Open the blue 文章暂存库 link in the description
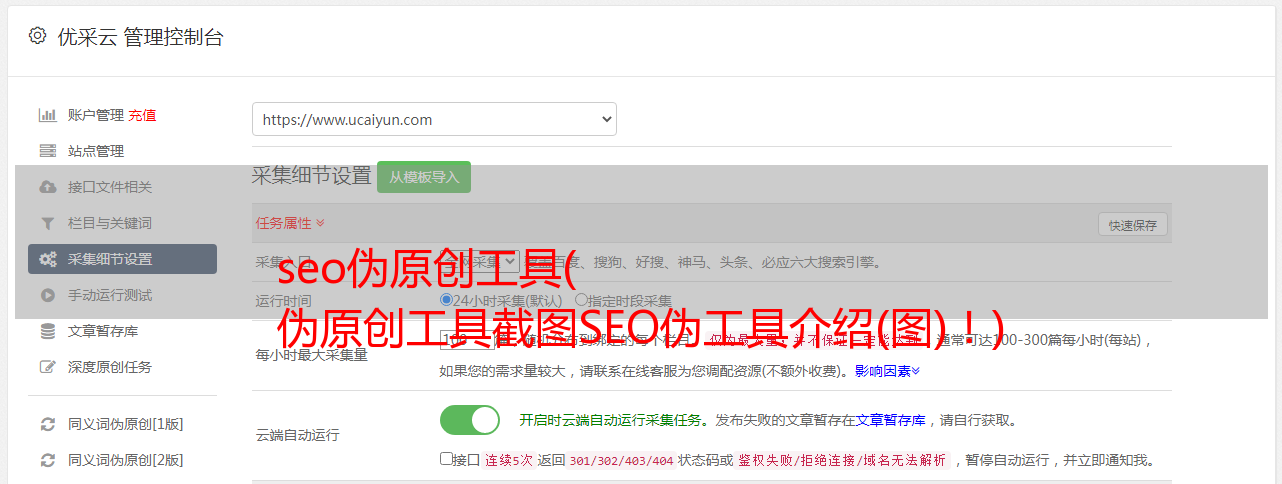 pyautogui.click(x=890, y=420)
